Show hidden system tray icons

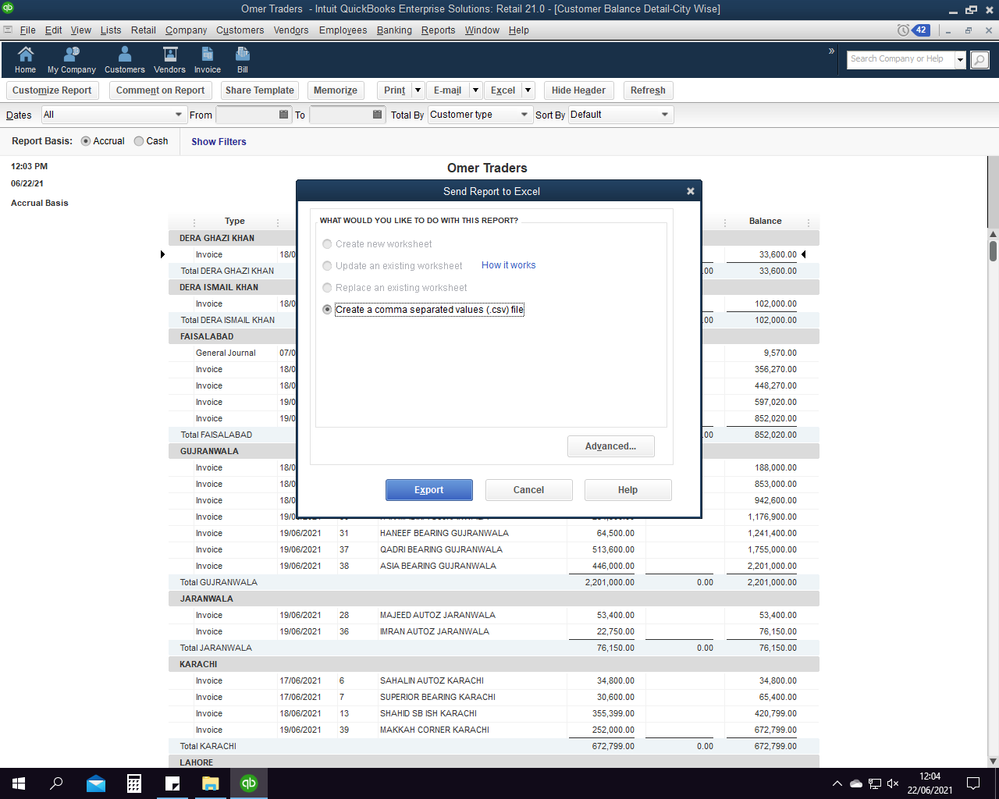(x=837, y=783)
